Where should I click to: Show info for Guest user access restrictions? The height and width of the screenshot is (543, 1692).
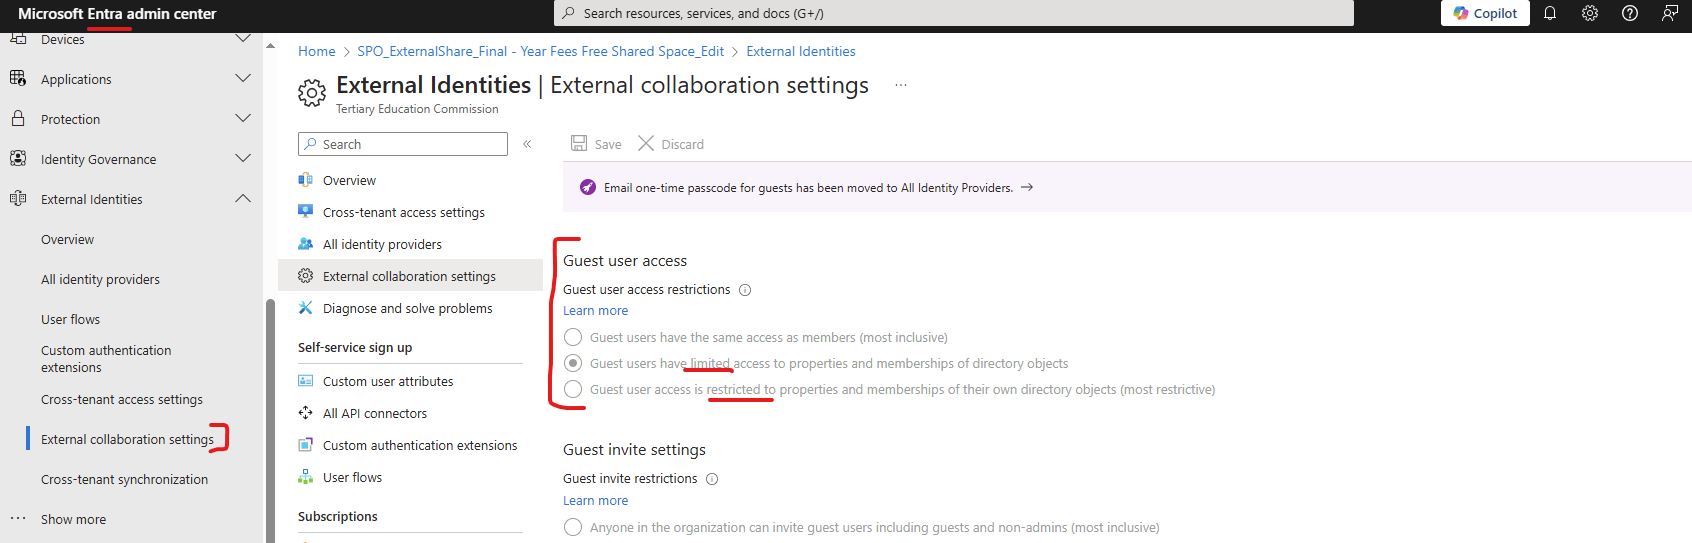tap(745, 290)
